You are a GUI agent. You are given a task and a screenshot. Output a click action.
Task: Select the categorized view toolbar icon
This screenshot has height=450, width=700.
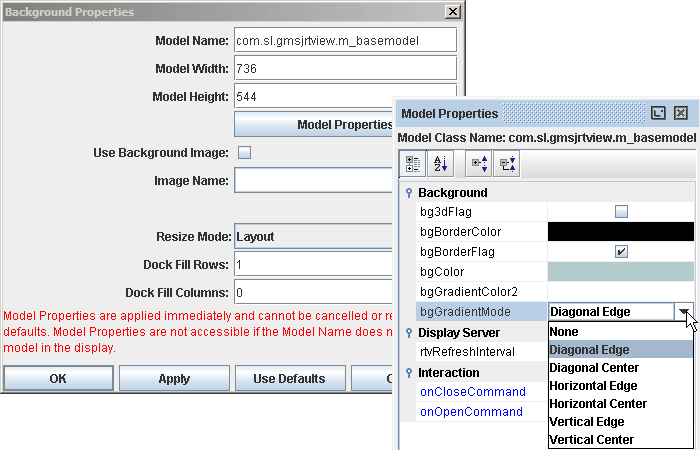tap(412, 164)
